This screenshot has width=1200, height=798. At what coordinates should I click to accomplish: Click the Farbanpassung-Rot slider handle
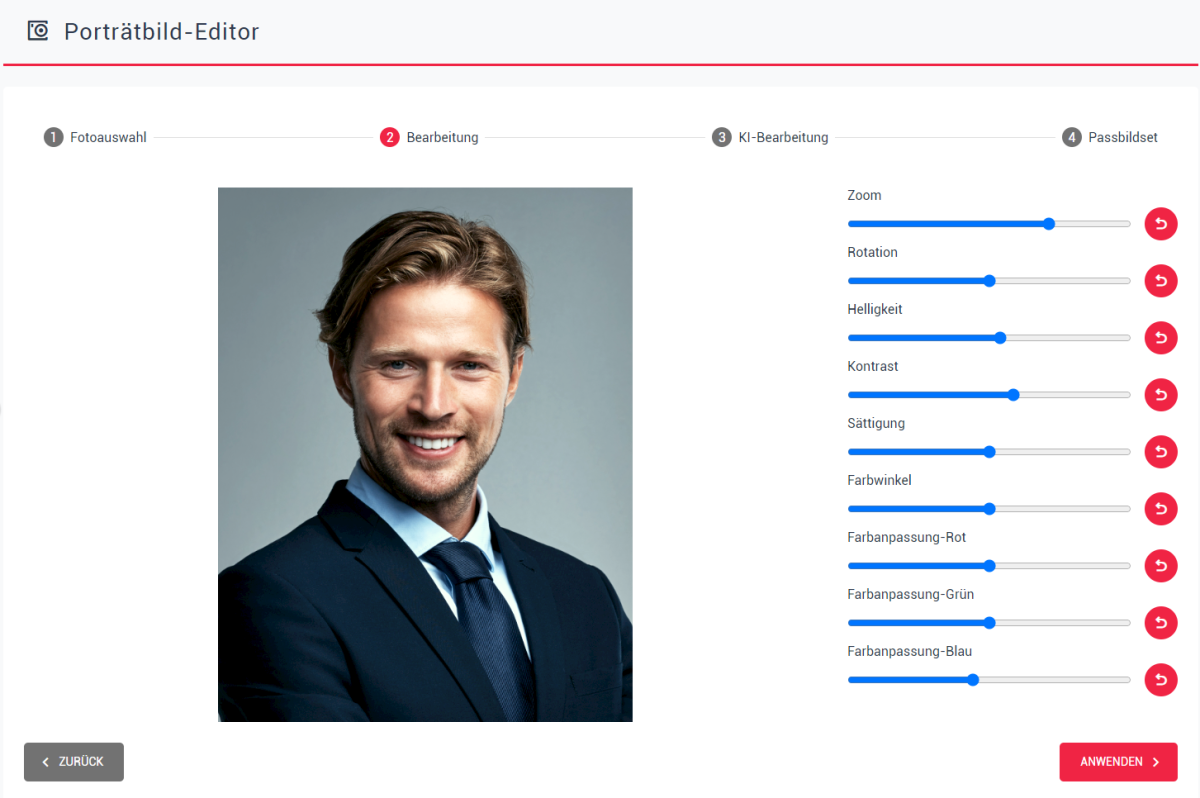(x=990, y=566)
